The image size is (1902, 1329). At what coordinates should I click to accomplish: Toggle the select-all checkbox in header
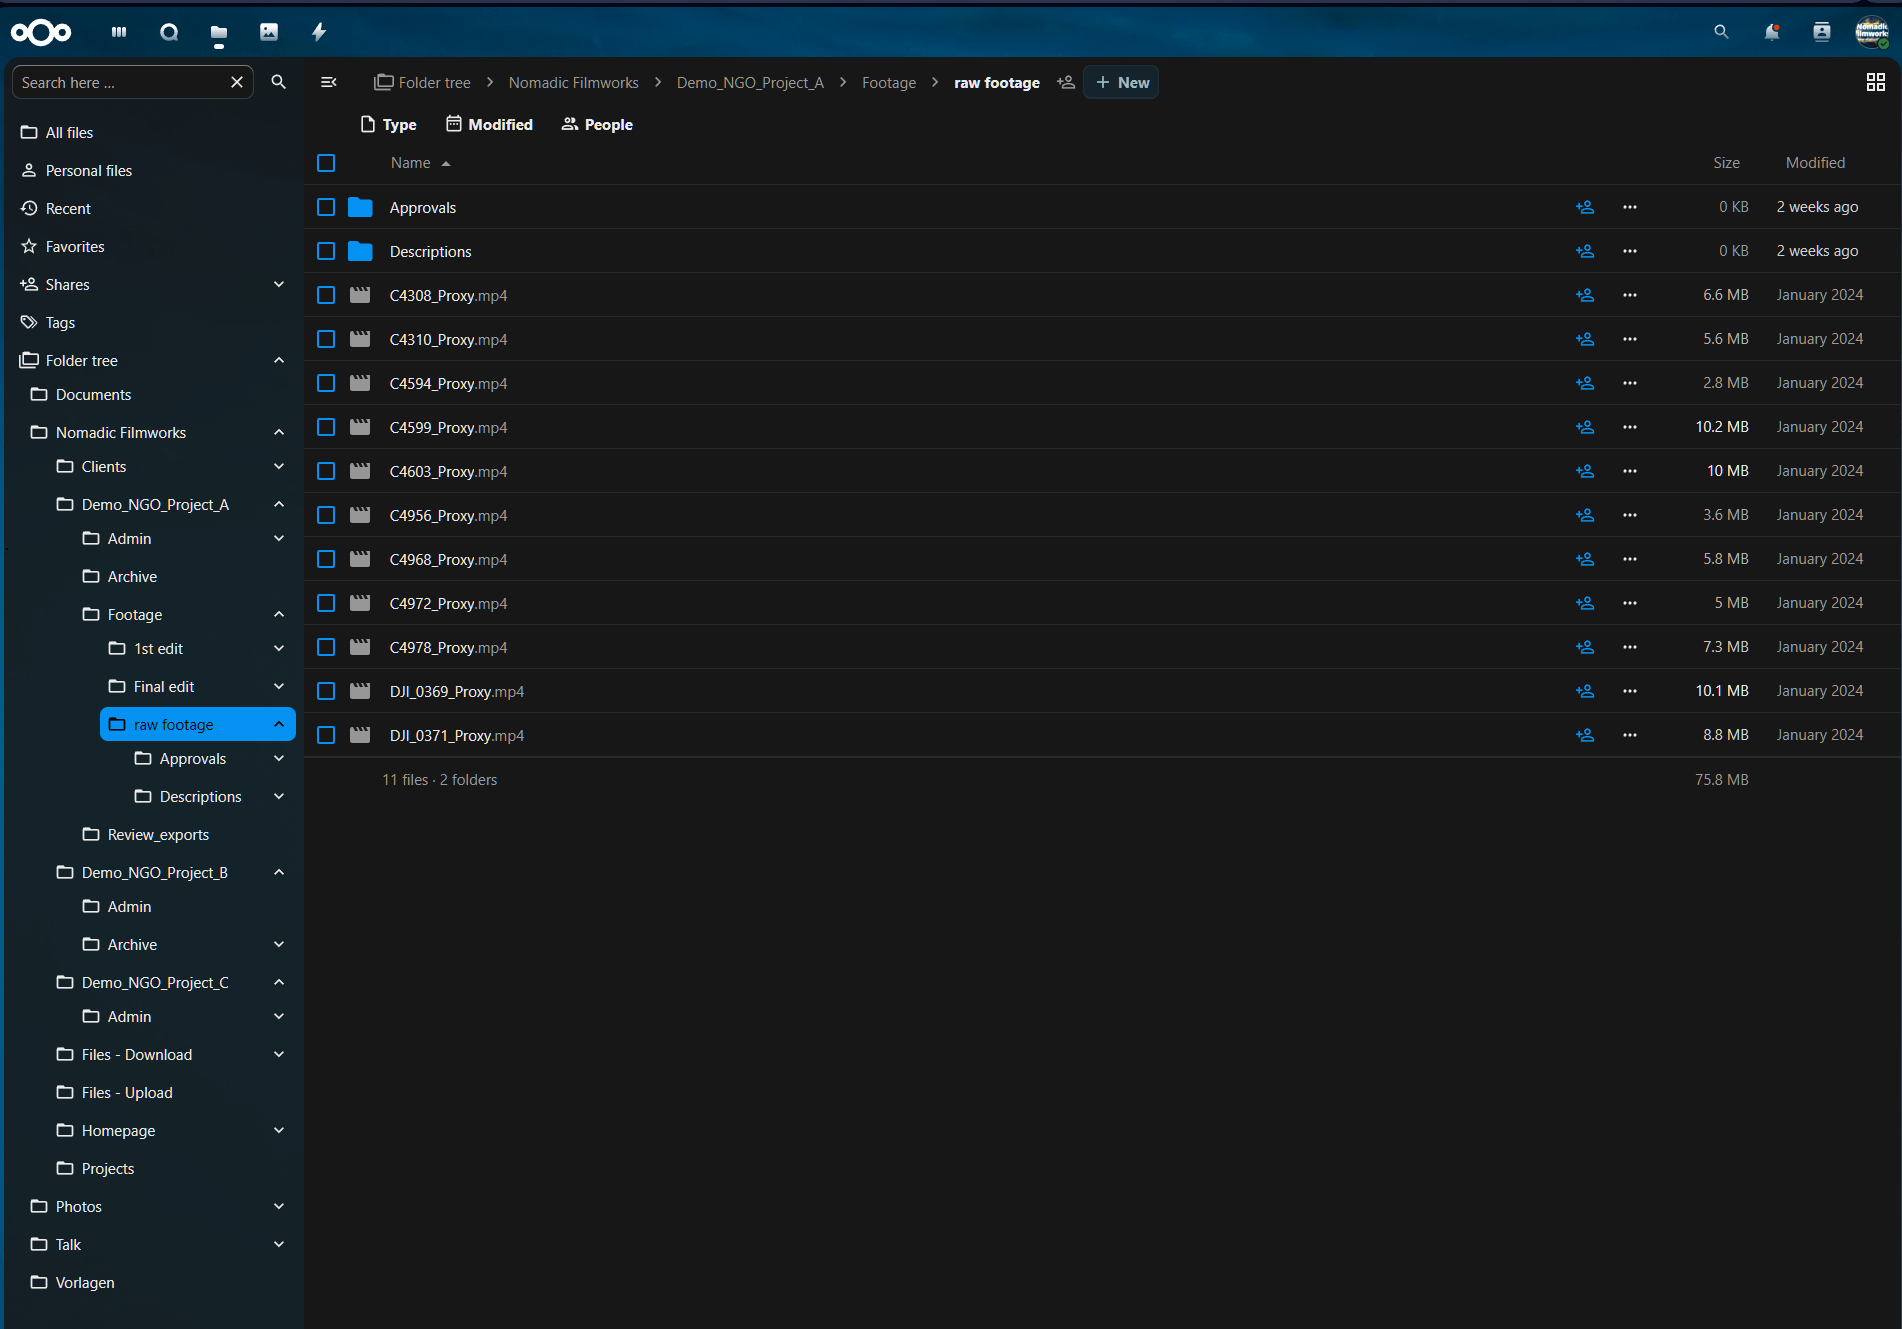click(326, 163)
